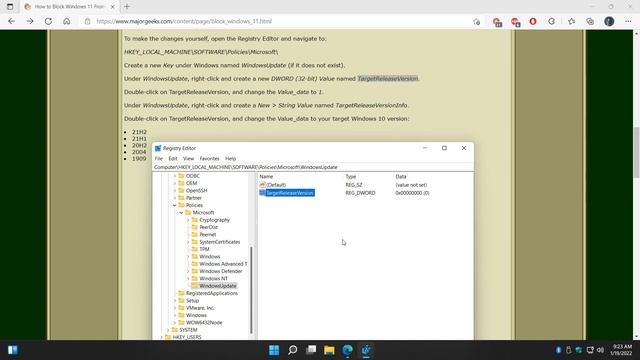Open the red Opera extension icon
Viewport: 640px width, 360px height.
(x=533, y=21)
